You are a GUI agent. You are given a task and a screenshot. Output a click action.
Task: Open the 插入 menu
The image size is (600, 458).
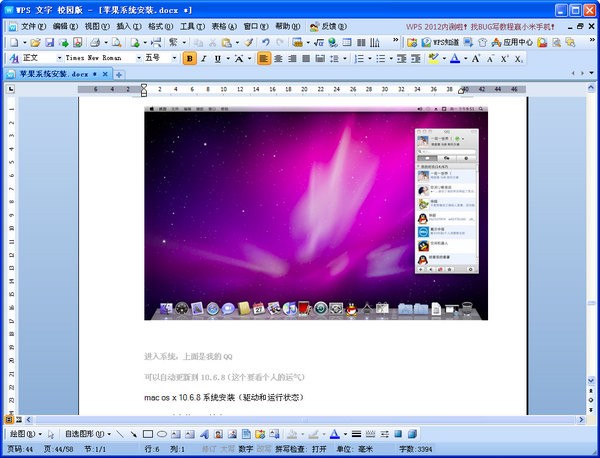click(x=129, y=26)
